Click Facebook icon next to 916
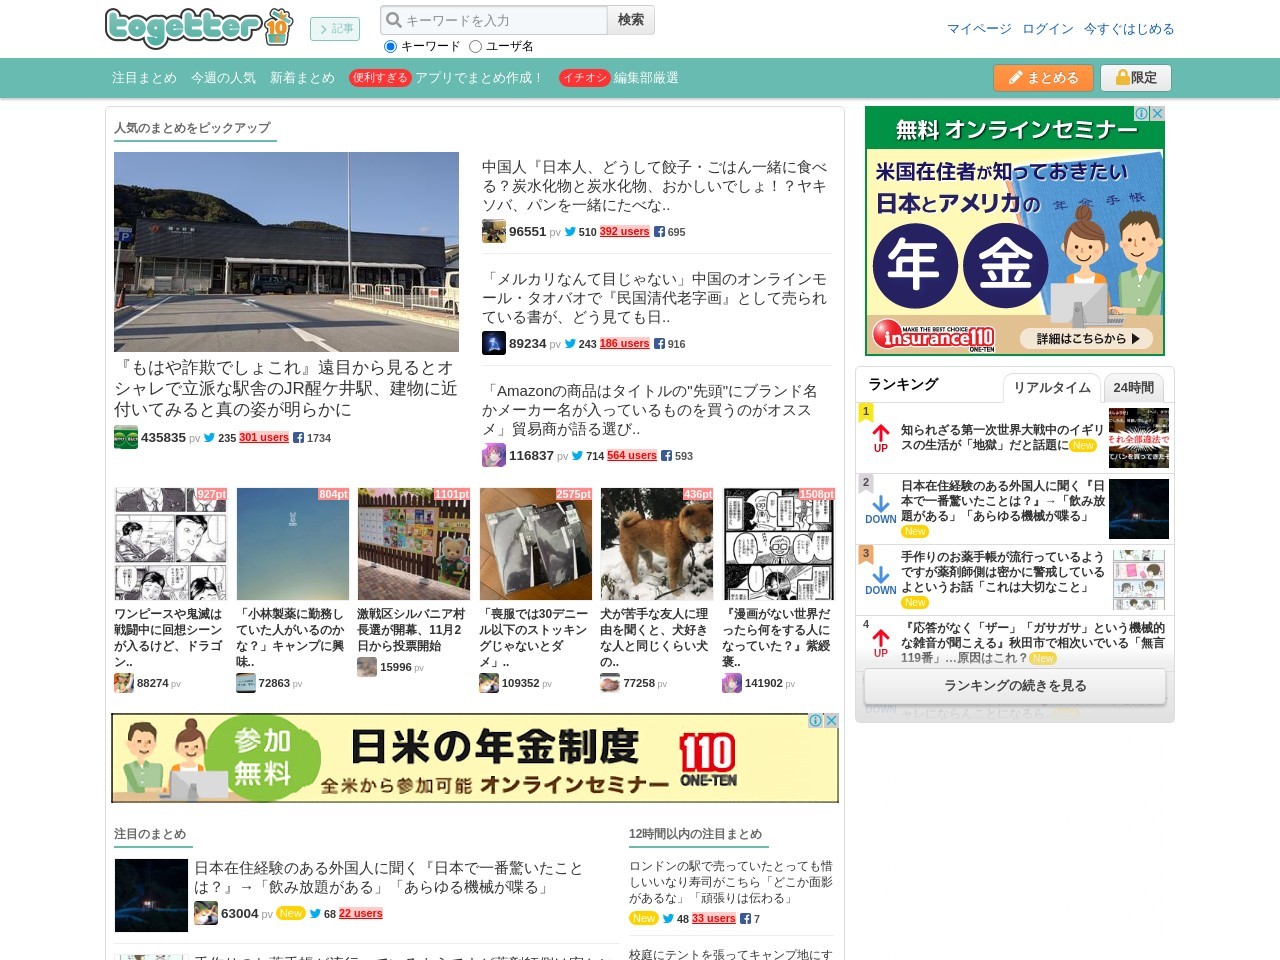Screen dimensions: 1280x960 (660, 344)
